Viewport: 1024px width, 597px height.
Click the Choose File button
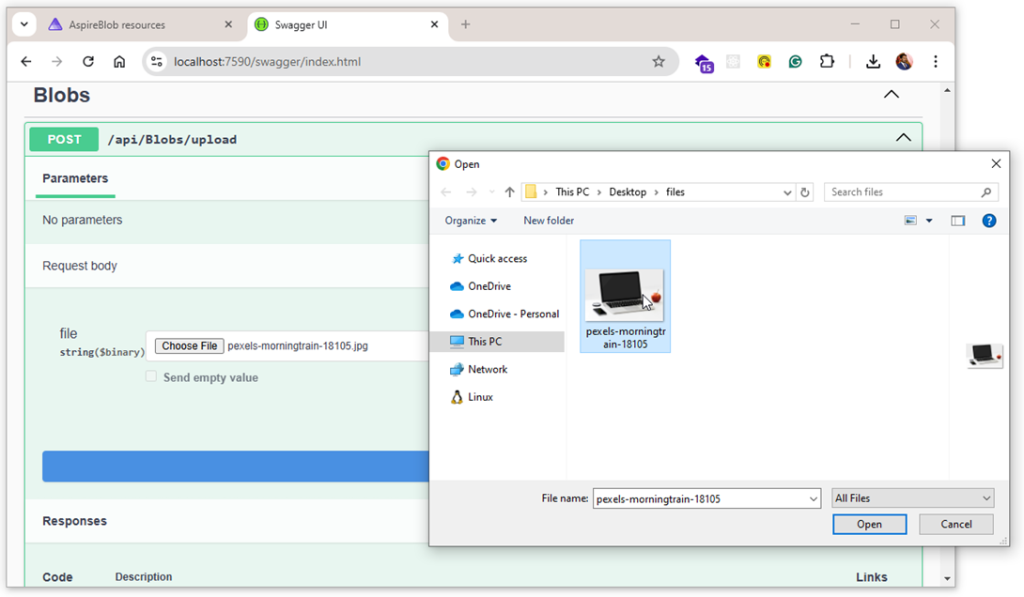tap(187, 345)
